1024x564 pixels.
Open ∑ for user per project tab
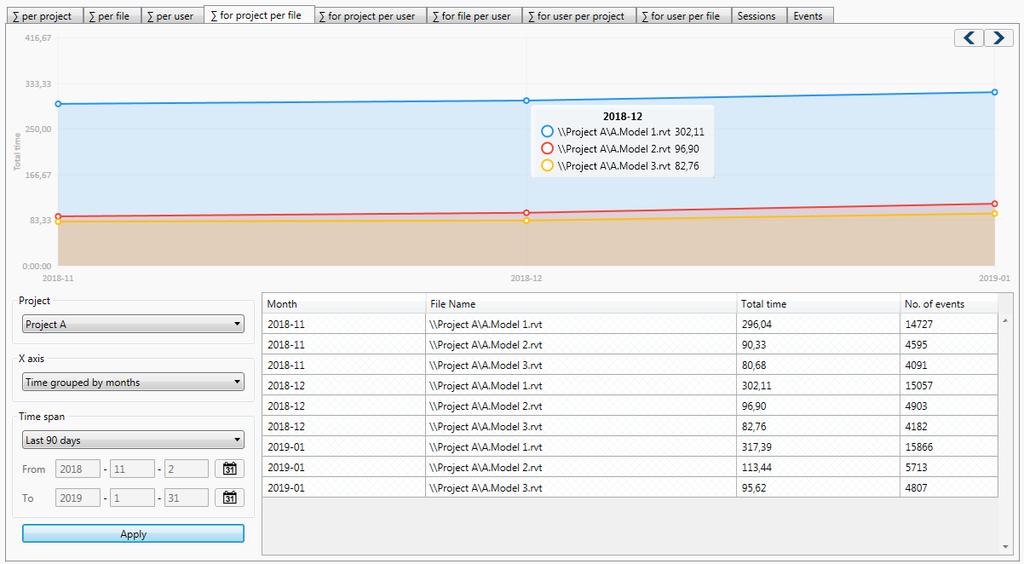(x=579, y=16)
